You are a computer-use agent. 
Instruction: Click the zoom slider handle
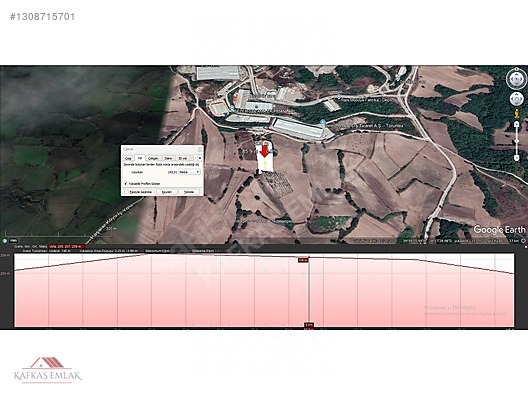(x=517, y=141)
